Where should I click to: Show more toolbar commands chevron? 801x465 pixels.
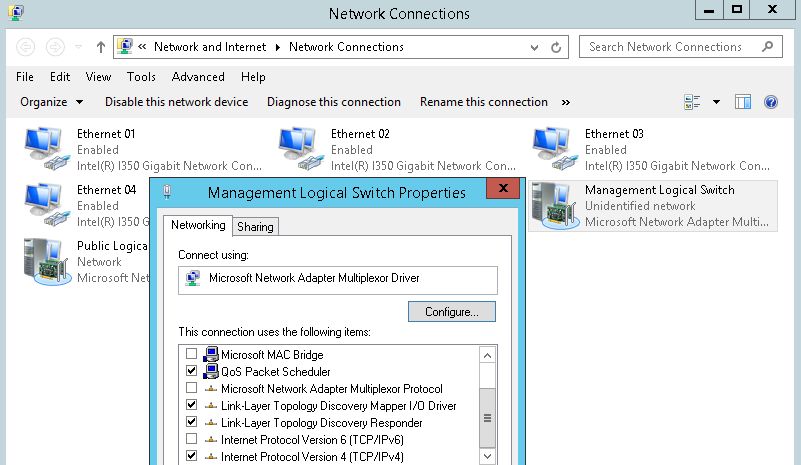pyautogui.click(x=566, y=102)
